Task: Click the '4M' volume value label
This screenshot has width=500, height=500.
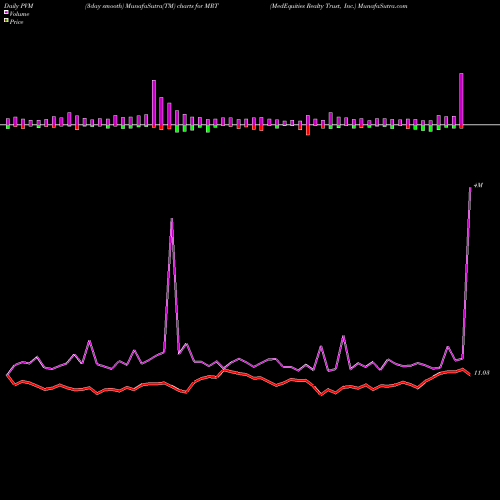Action: [x=479, y=185]
